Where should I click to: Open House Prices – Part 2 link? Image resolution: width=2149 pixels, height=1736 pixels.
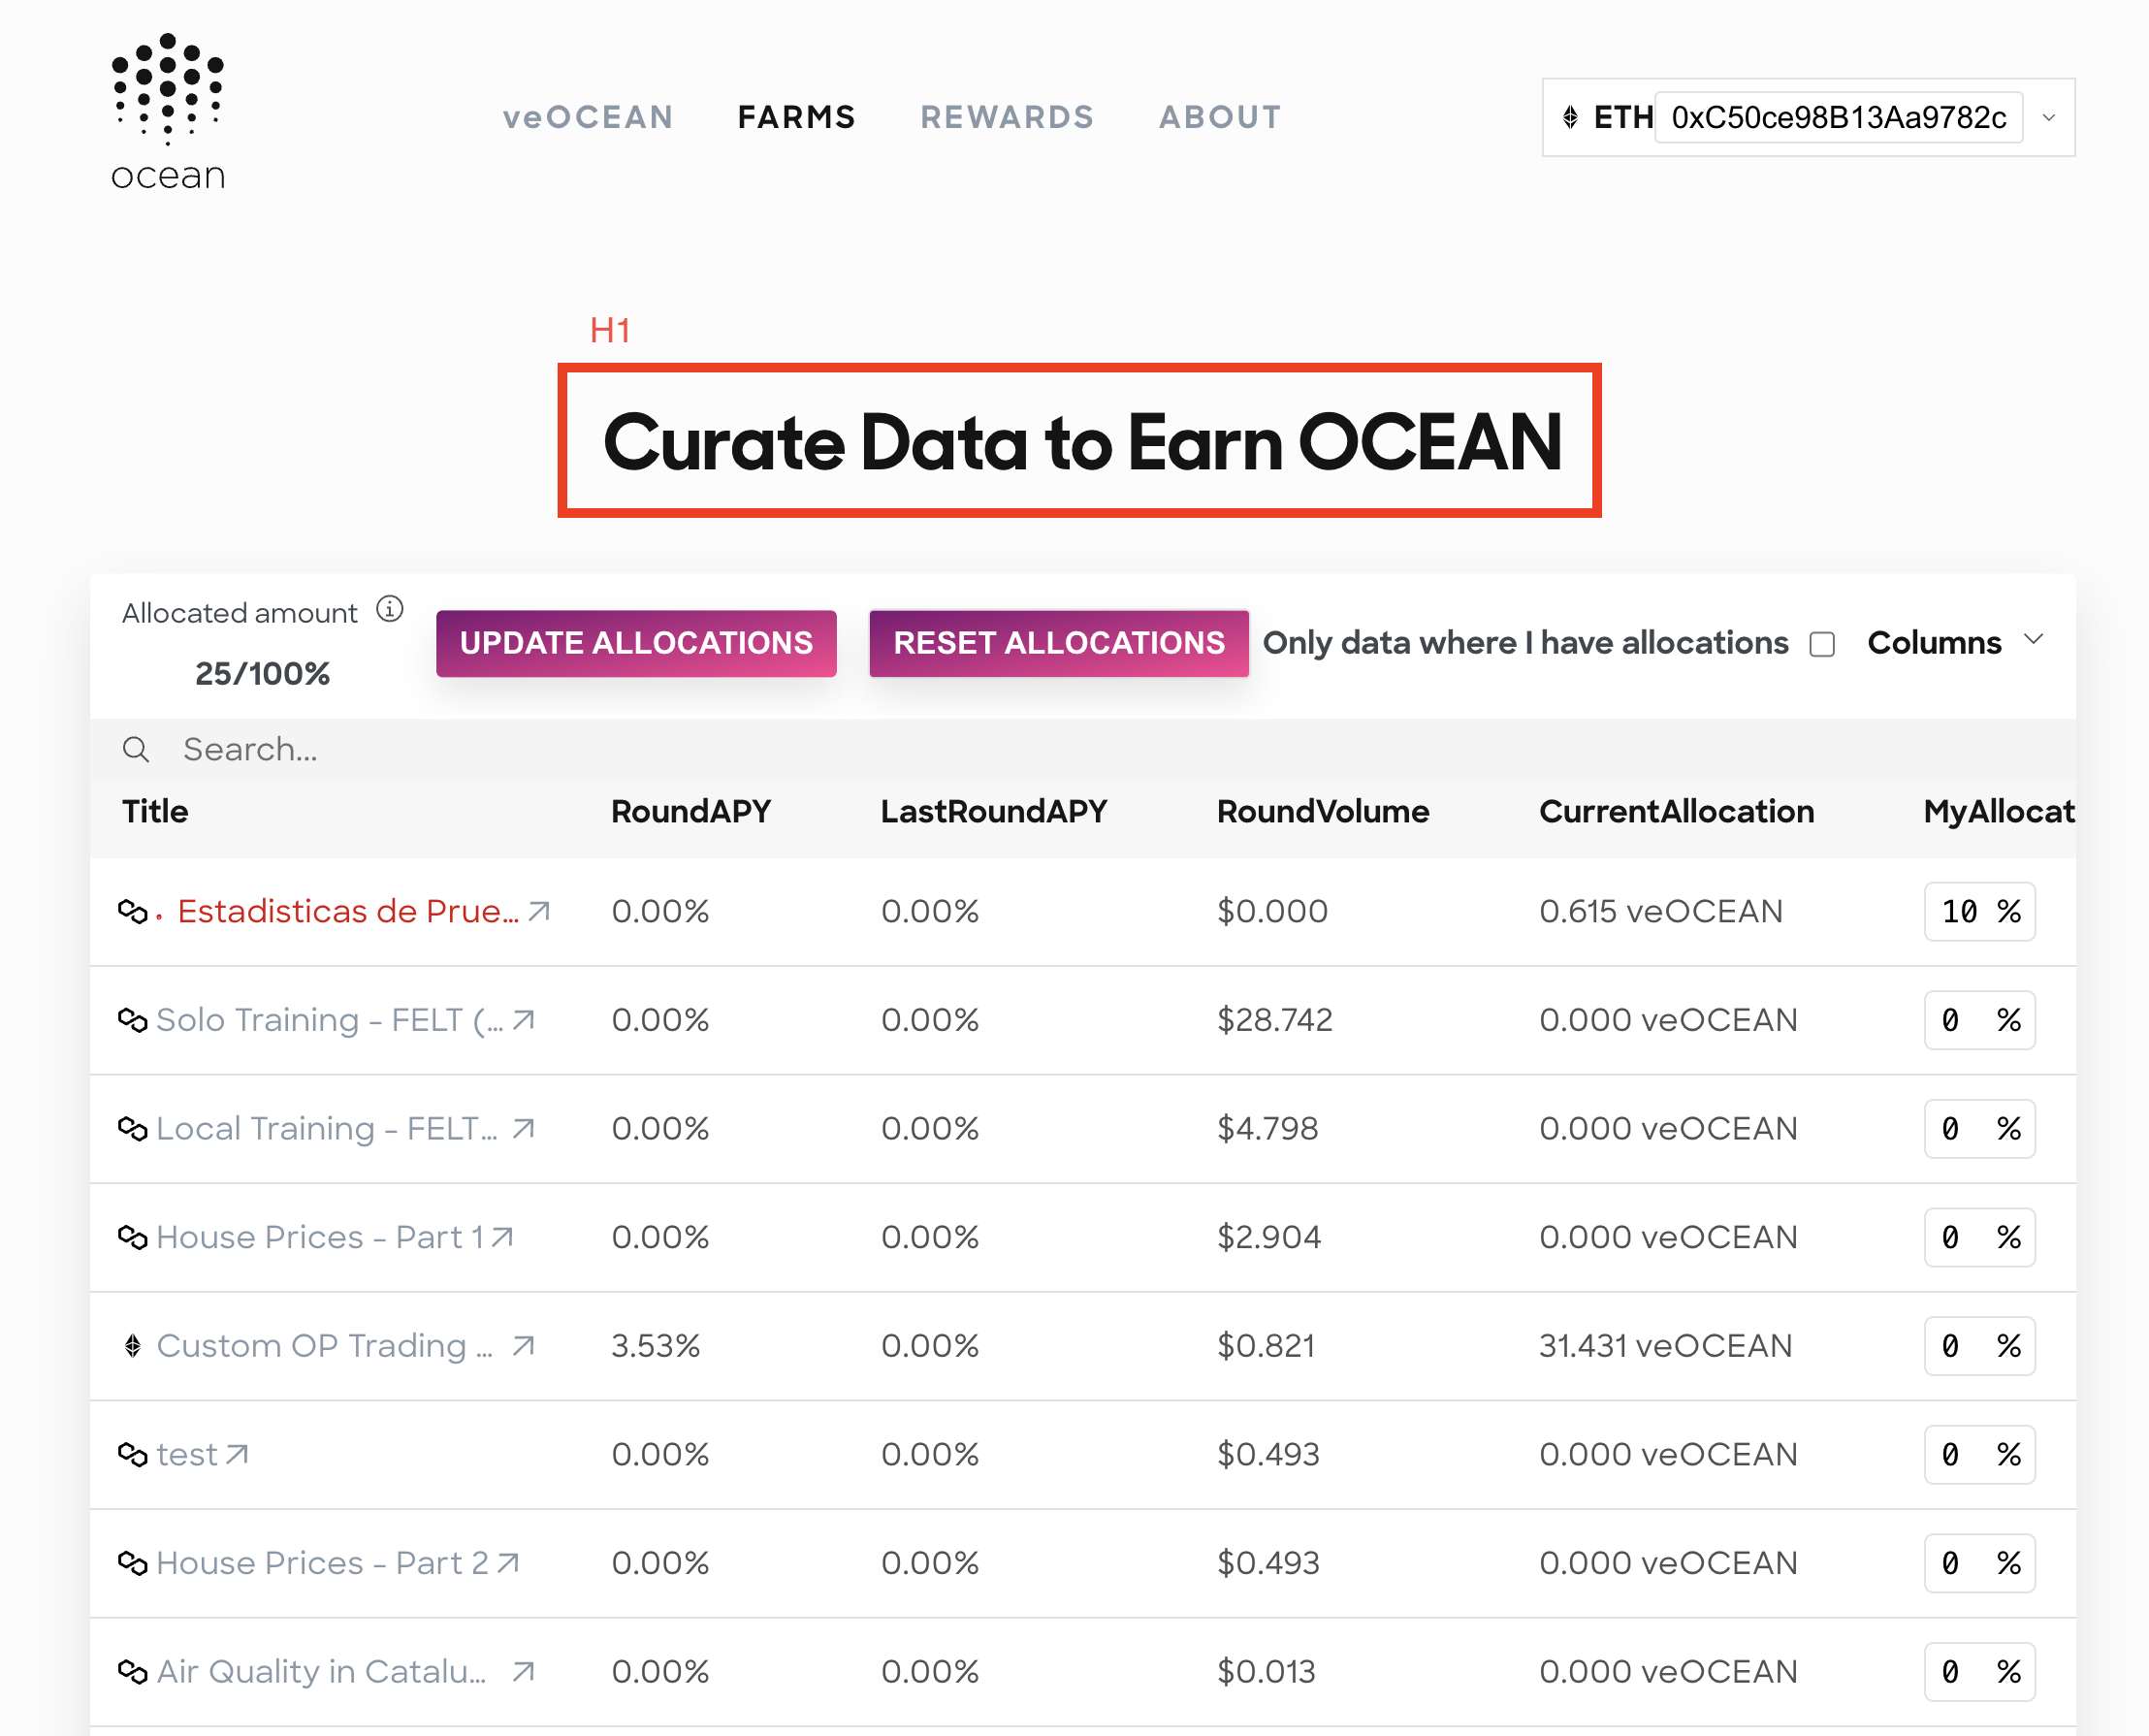323,1563
